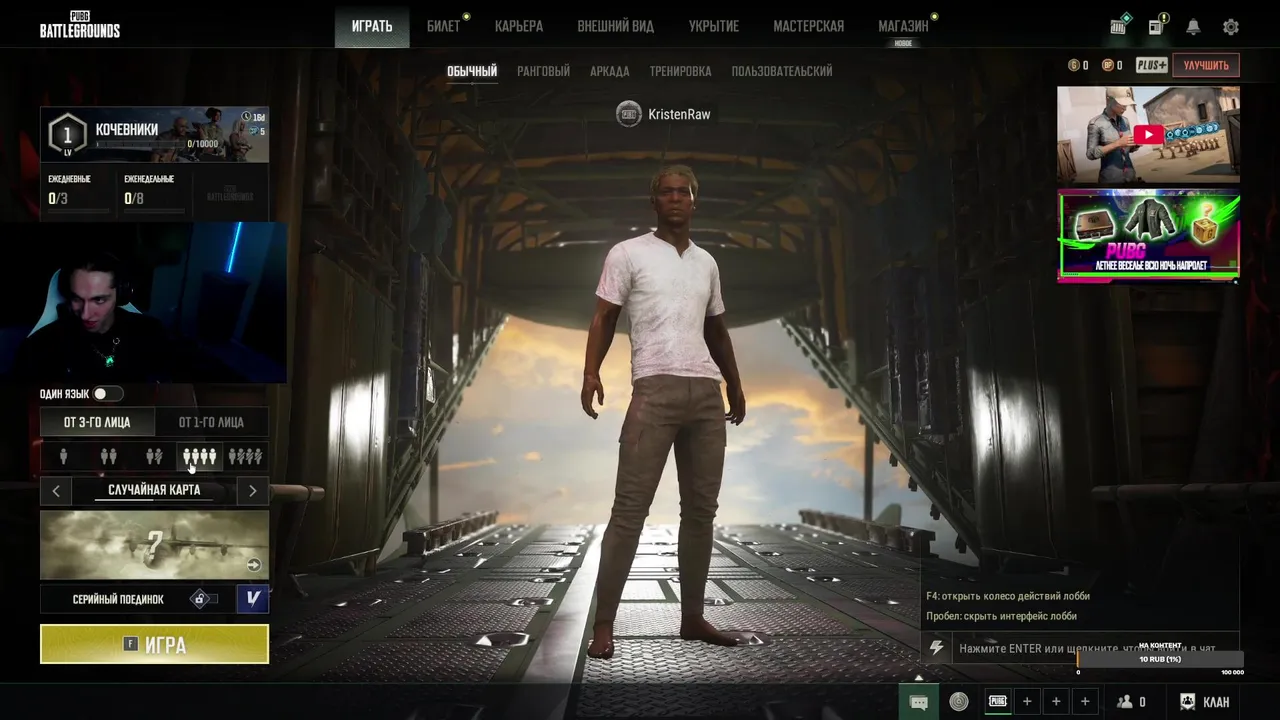Image resolution: width=1280 pixels, height=720 pixels.
Task: Click the G-Coin balance icon
Action: pos(1074,65)
